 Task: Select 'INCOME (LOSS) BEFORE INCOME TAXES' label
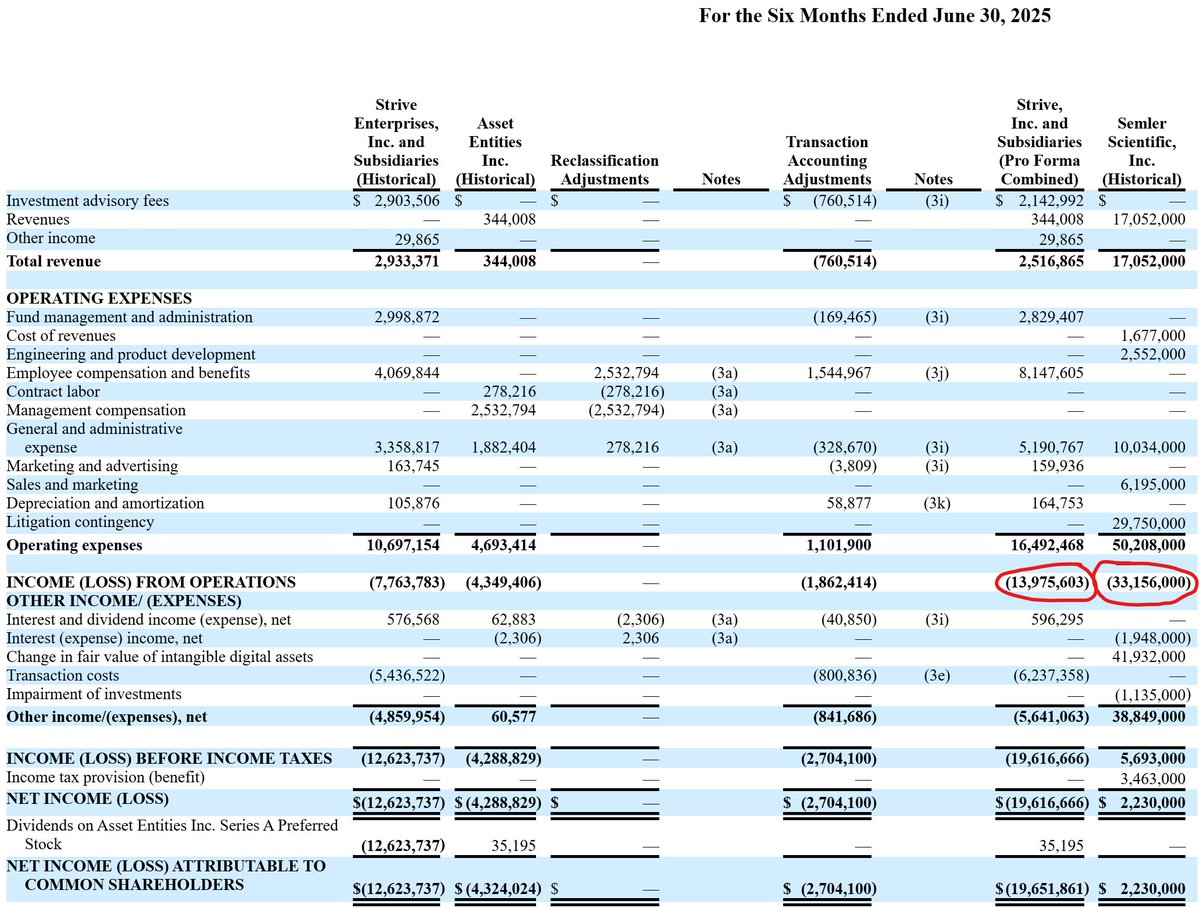169,758
